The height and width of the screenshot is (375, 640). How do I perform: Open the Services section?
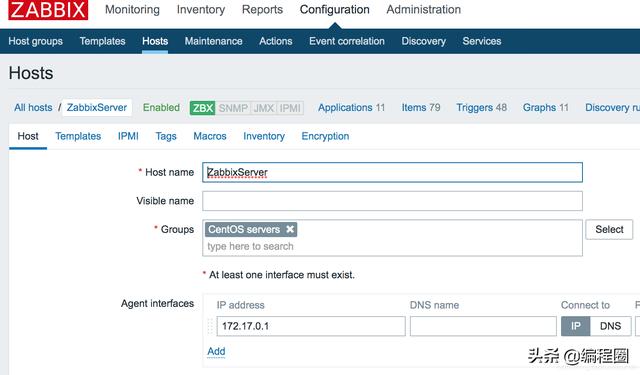point(482,41)
